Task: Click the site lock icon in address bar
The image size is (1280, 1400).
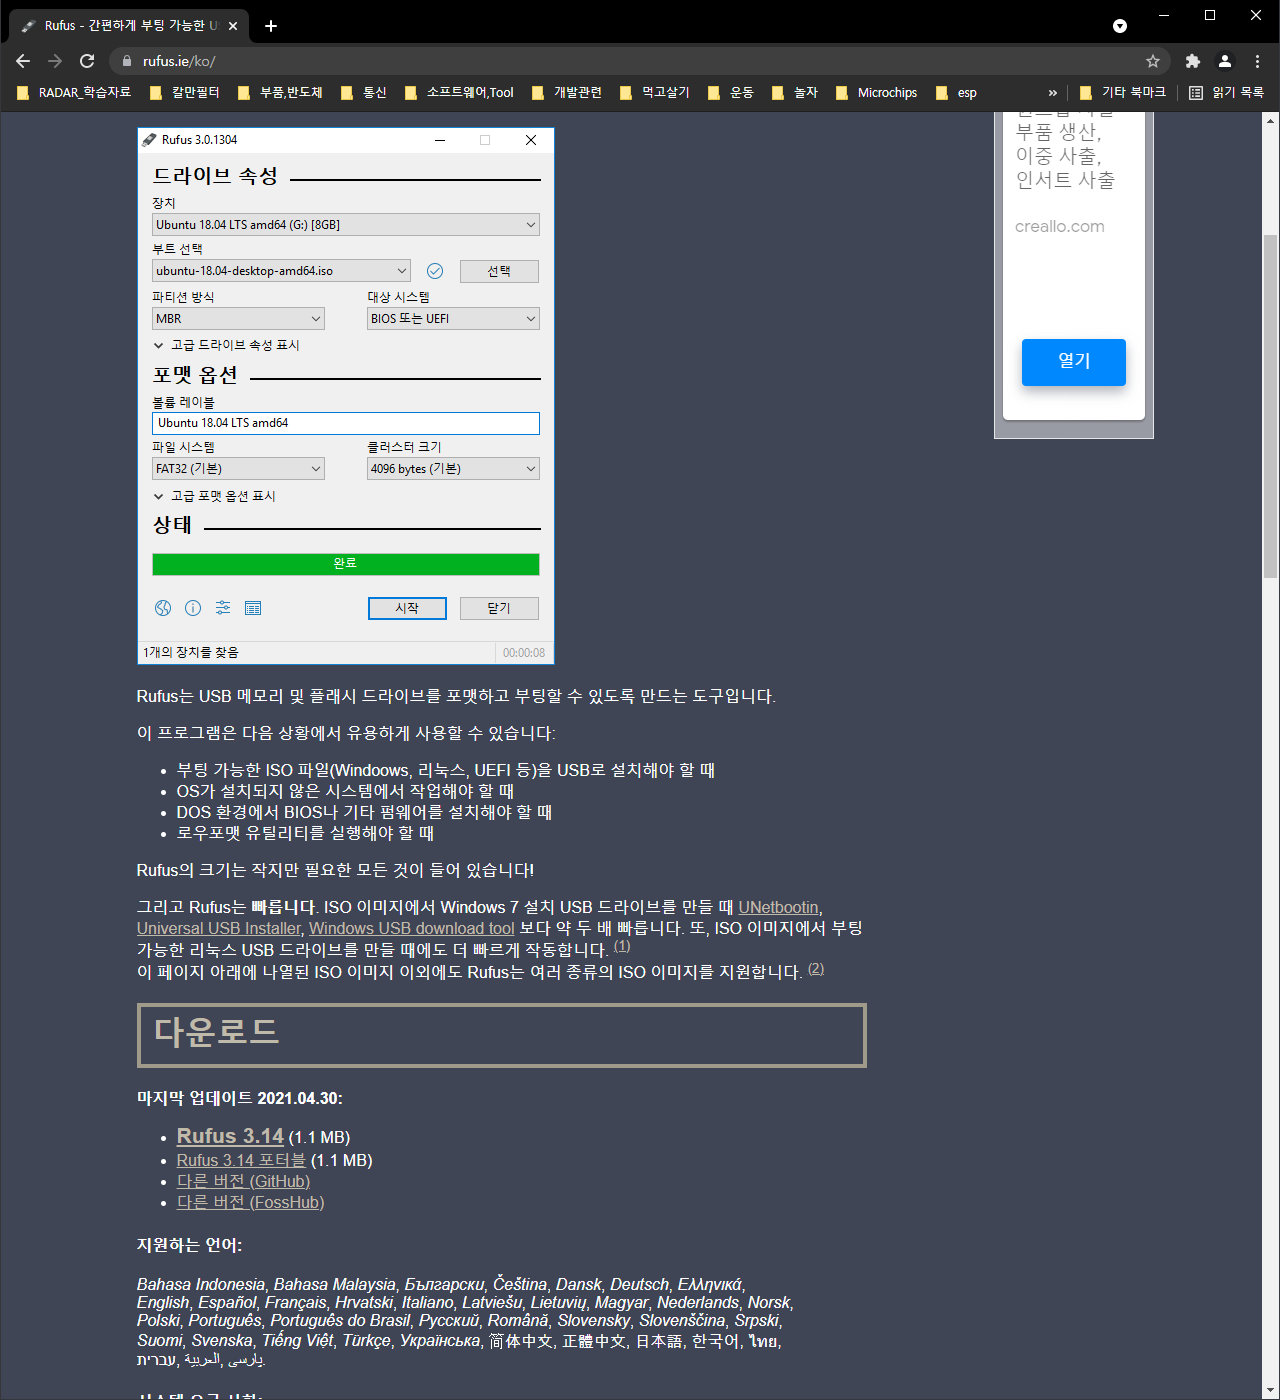Action: click(x=126, y=61)
